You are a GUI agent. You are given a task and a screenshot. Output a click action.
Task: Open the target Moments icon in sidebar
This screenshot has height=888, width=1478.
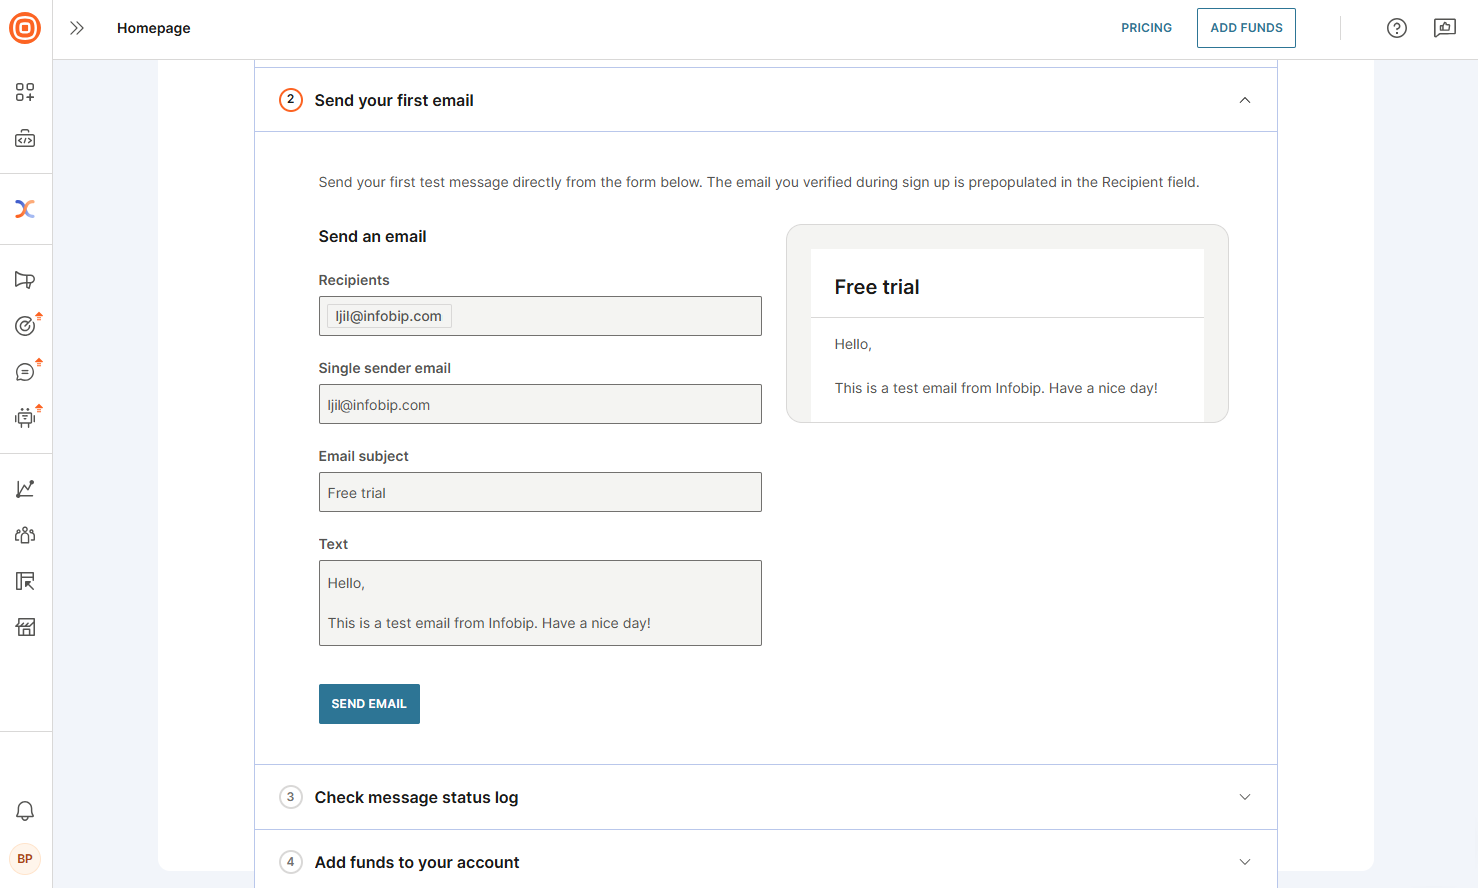point(25,326)
